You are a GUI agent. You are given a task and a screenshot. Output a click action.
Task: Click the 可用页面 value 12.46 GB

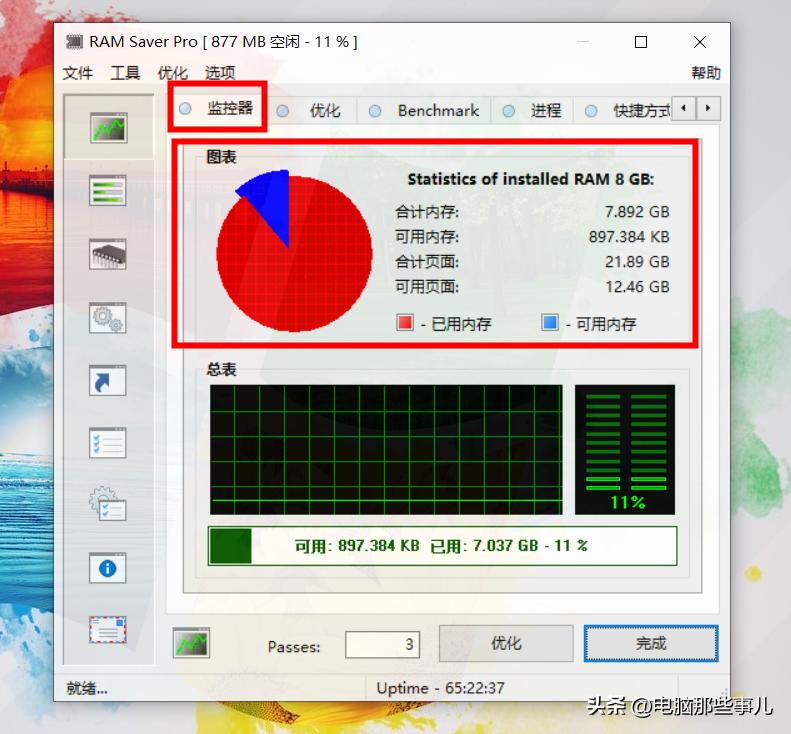[637, 287]
